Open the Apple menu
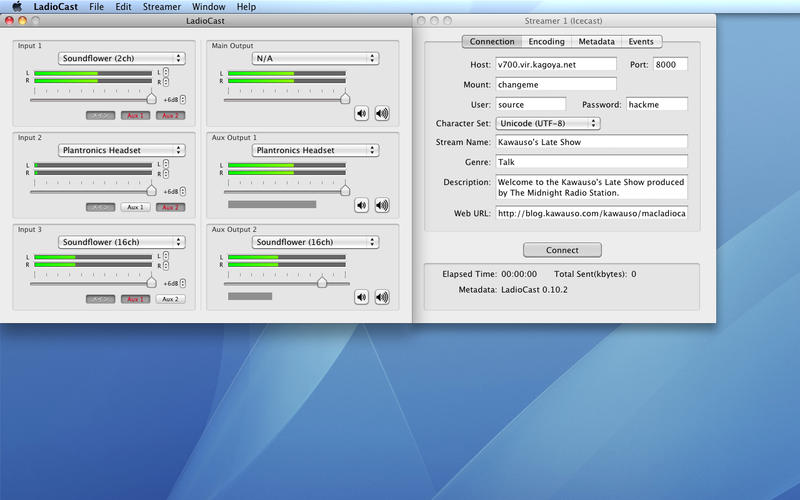The width and height of the screenshot is (800, 500). click(x=16, y=7)
